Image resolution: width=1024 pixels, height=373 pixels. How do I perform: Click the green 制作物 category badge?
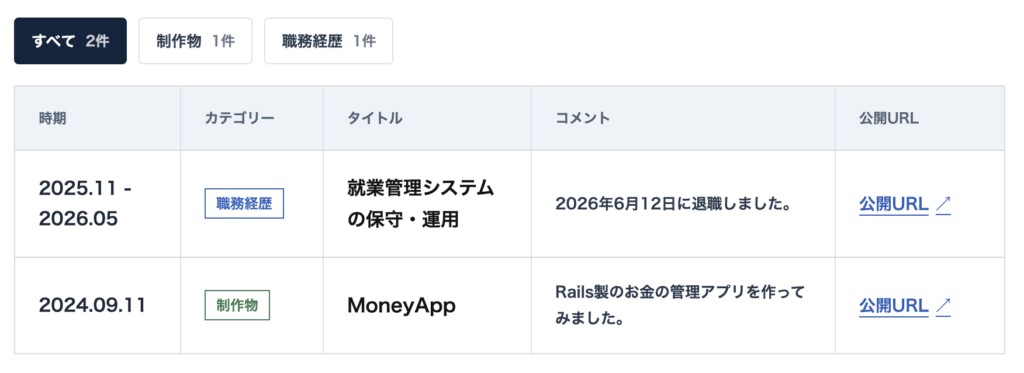(x=237, y=305)
